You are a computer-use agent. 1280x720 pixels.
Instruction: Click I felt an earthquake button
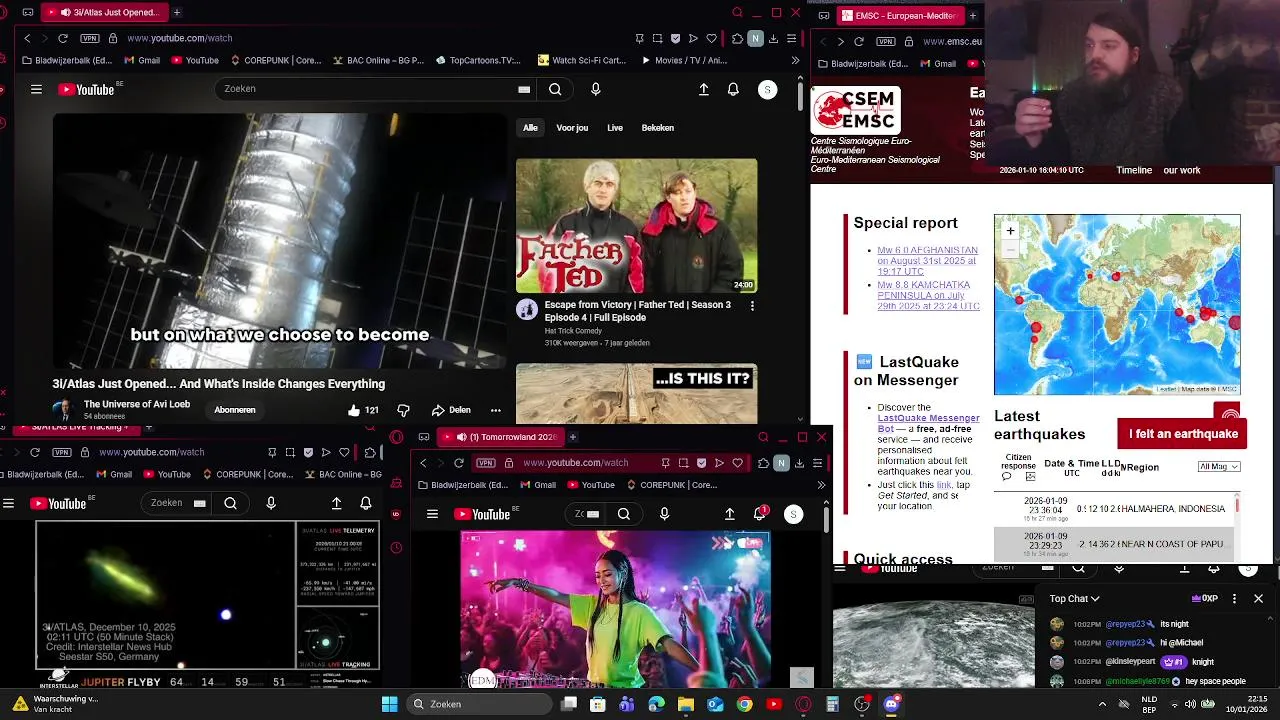(x=1183, y=434)
